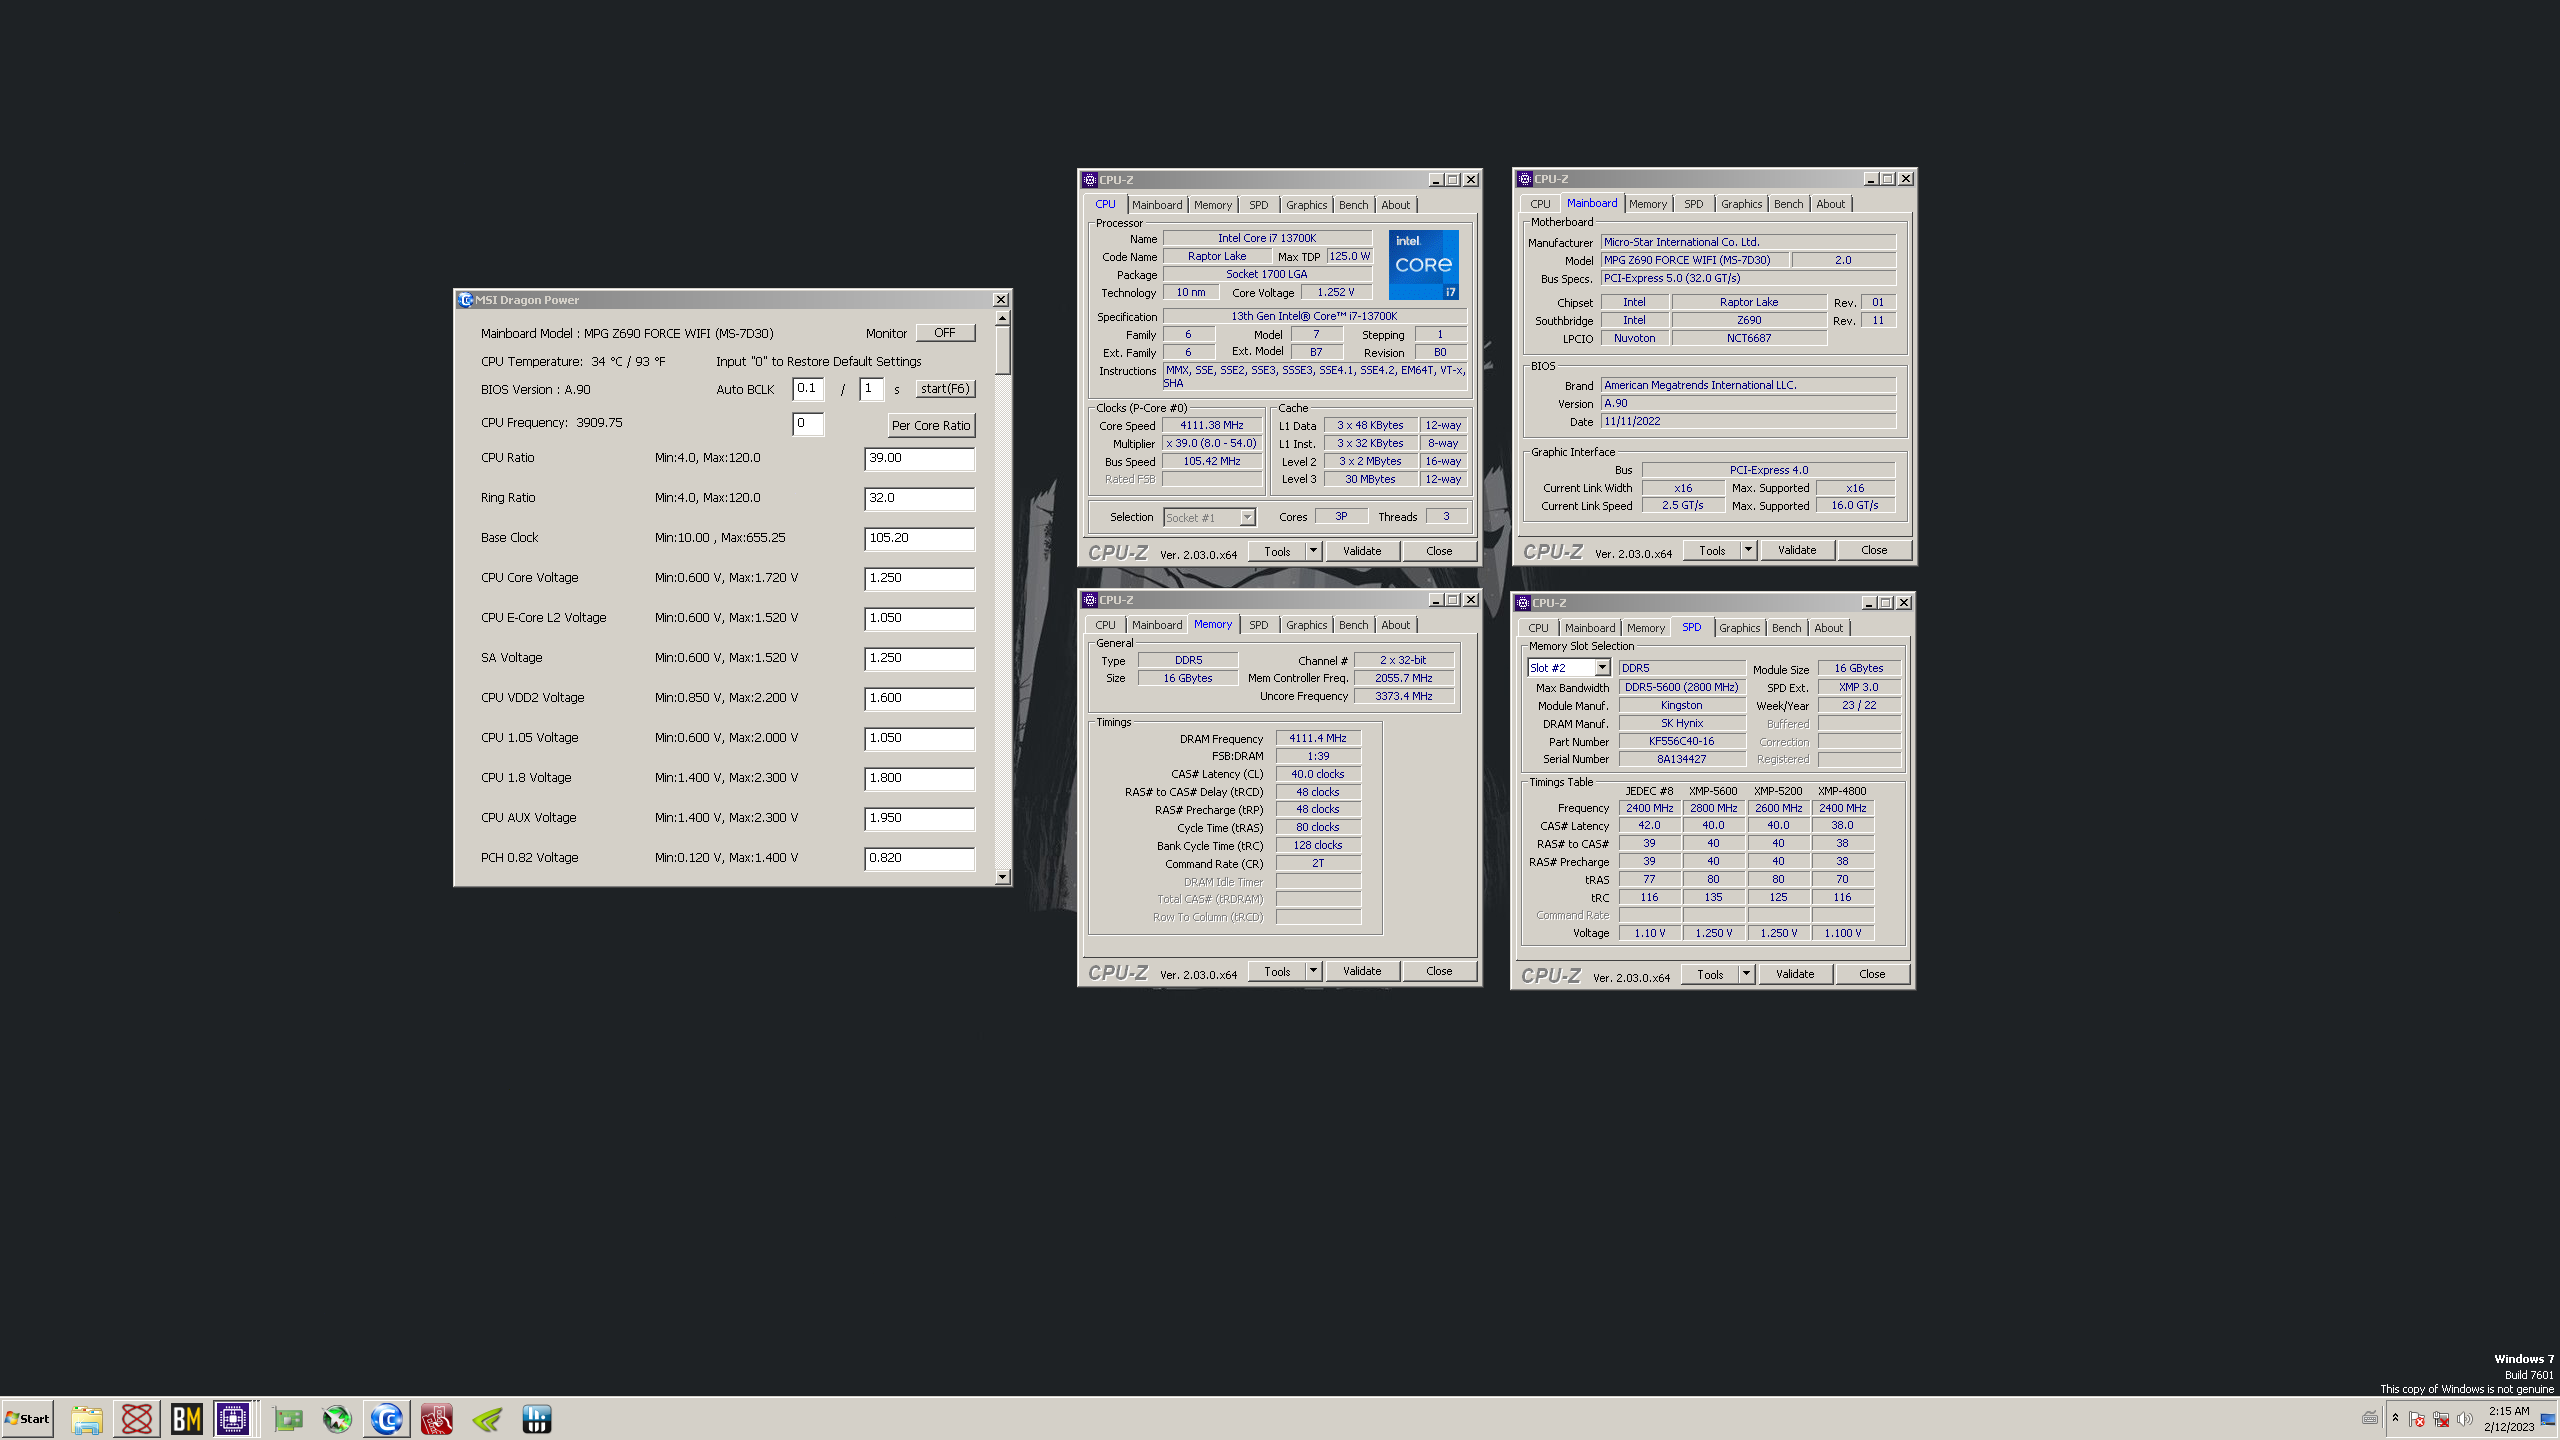Expand Tools arrow in CPU-Z Mainboard window

tap(1748, 550)
